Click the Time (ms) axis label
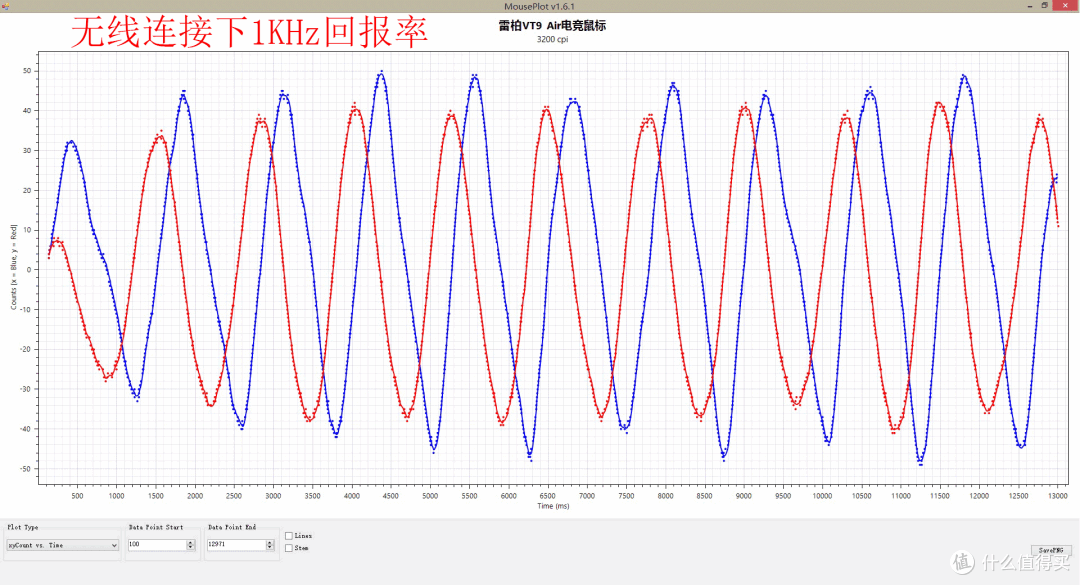The image size is (1080, 585). (x=553, y=506)
